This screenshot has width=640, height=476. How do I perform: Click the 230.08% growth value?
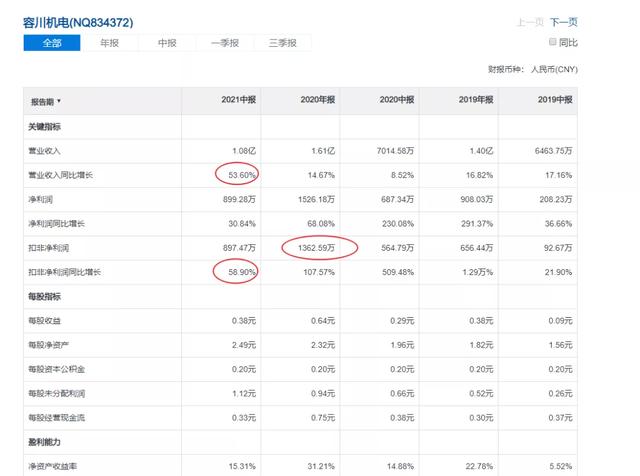point(398,224)
